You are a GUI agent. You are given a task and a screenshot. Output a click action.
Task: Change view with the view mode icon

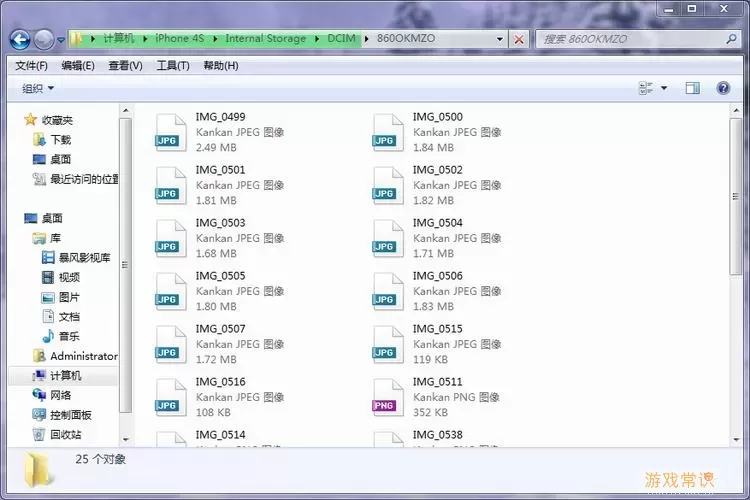pyautogui.click(x=646, y=88)
